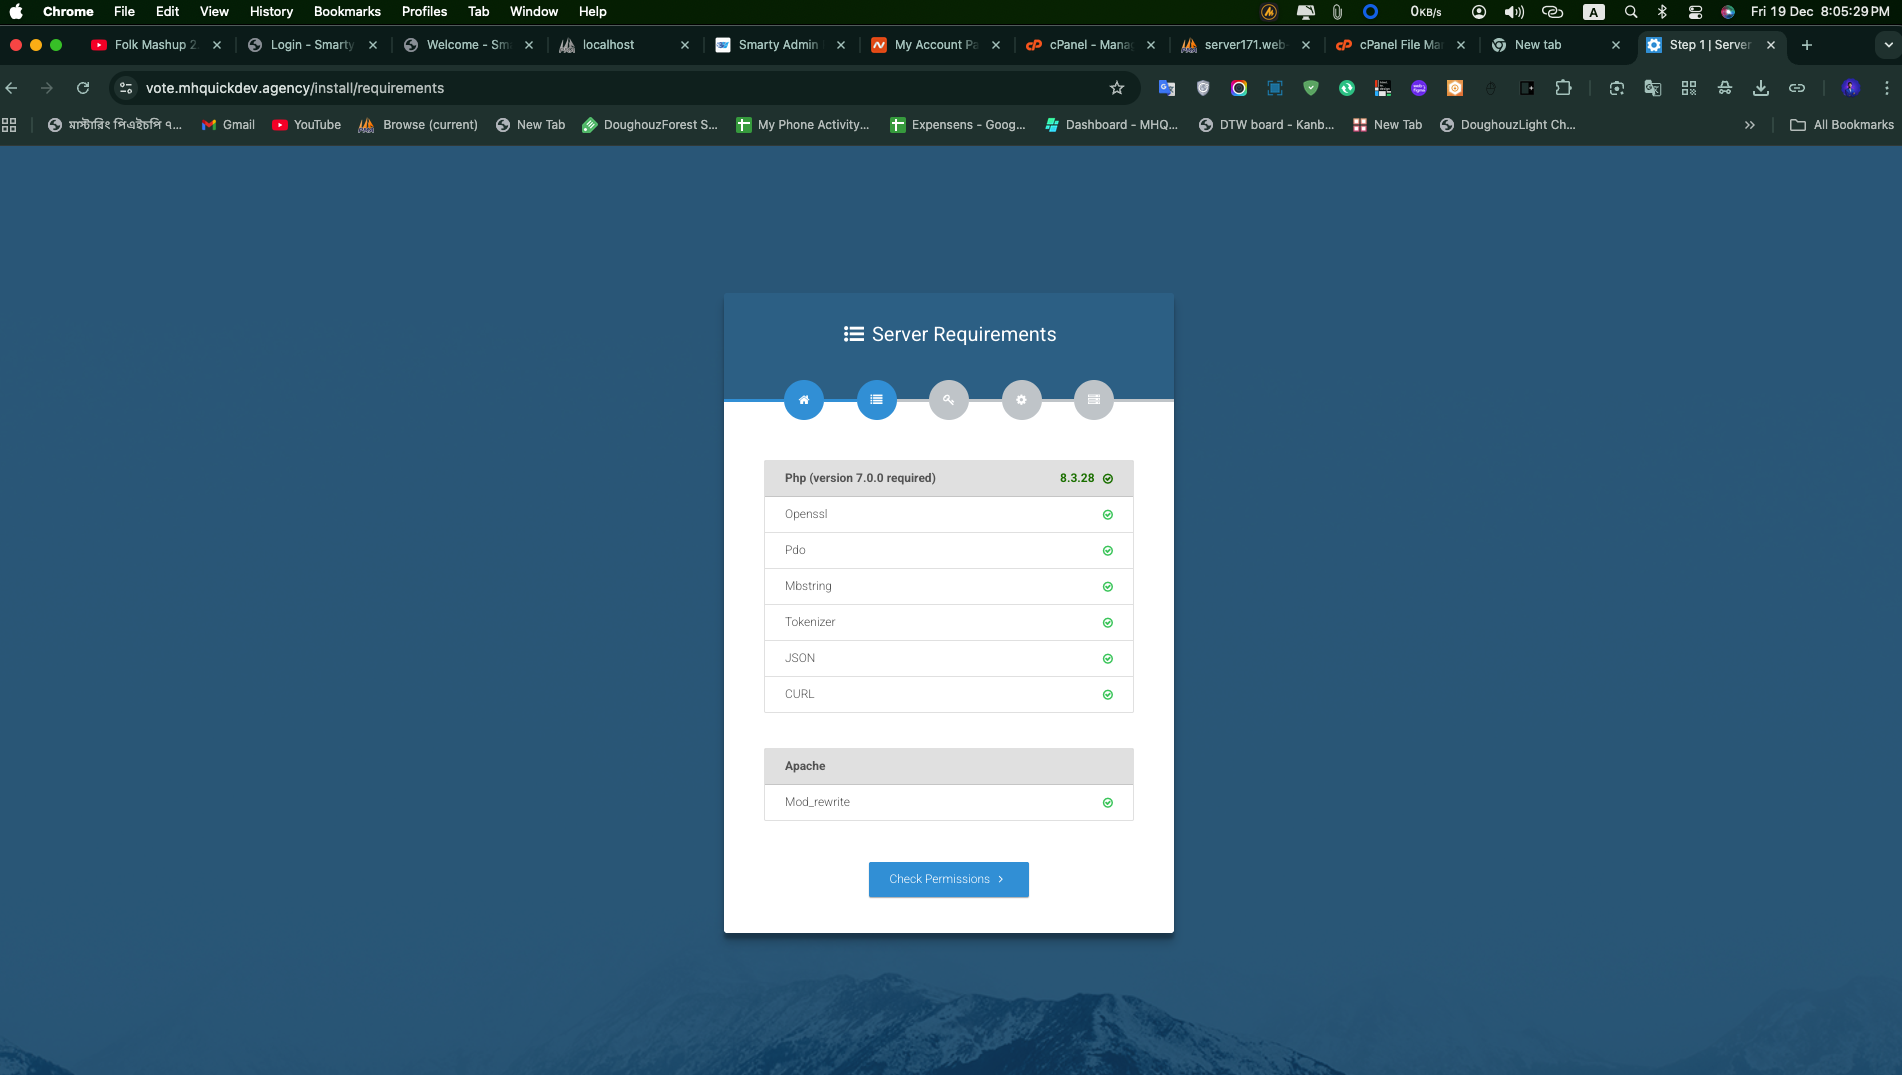Click the address bar URL field
This screenshot has height=1075, width=1902.
(x=600, y=88)
